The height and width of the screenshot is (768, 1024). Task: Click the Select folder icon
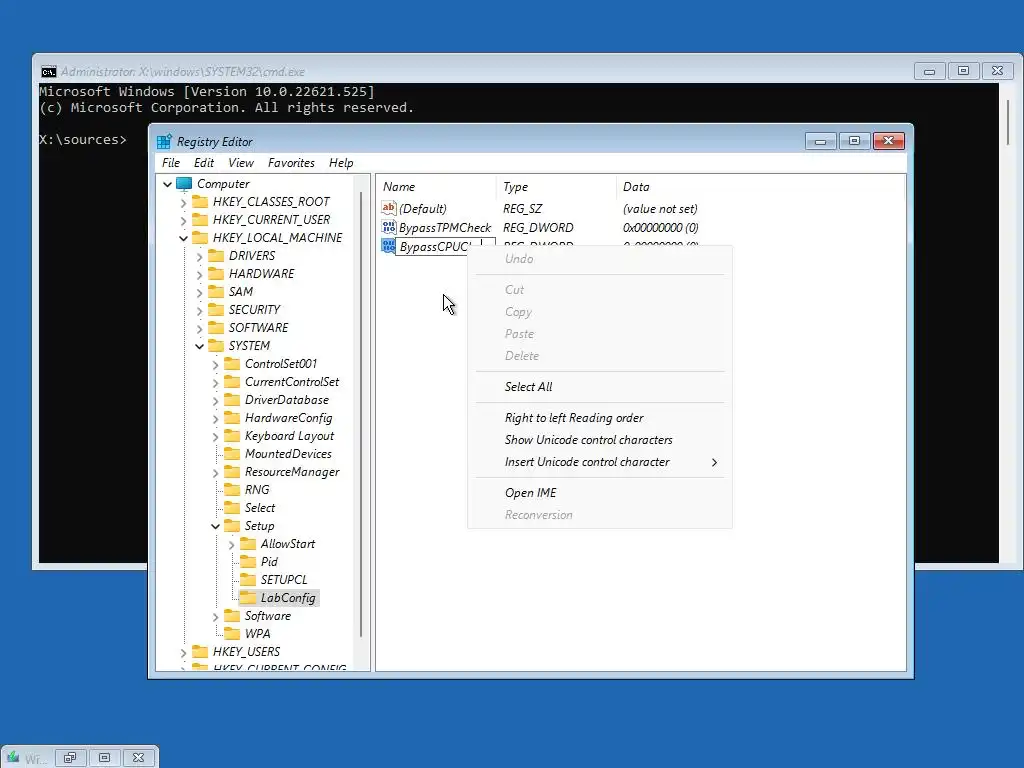232,507
